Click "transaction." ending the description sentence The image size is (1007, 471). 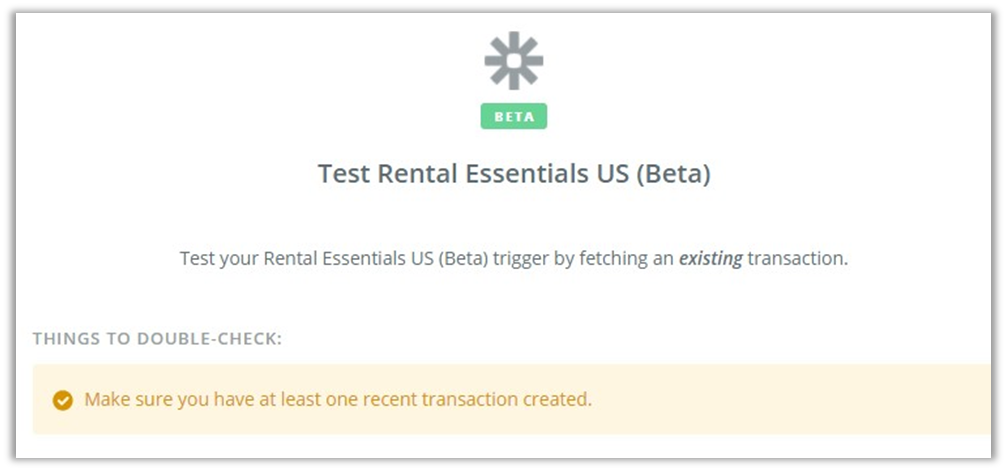click(x=798, y=258)
